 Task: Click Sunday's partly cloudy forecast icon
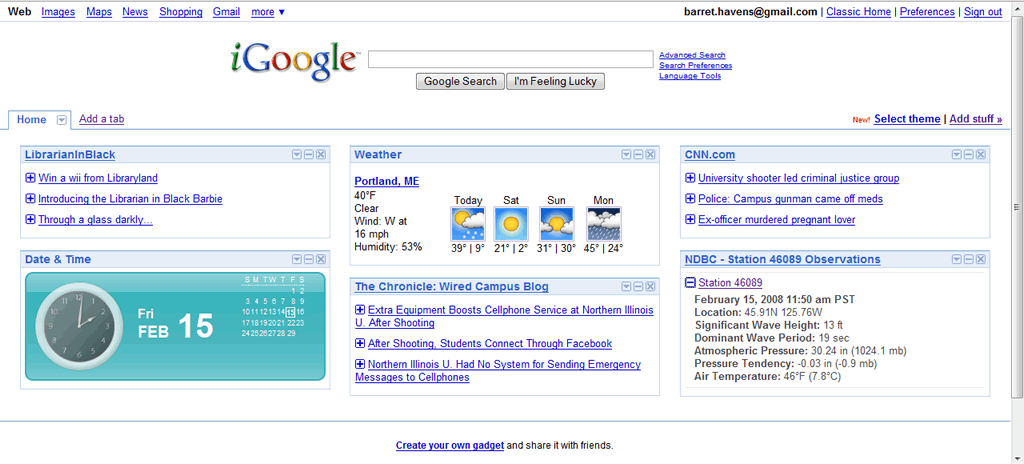[556, 224]
